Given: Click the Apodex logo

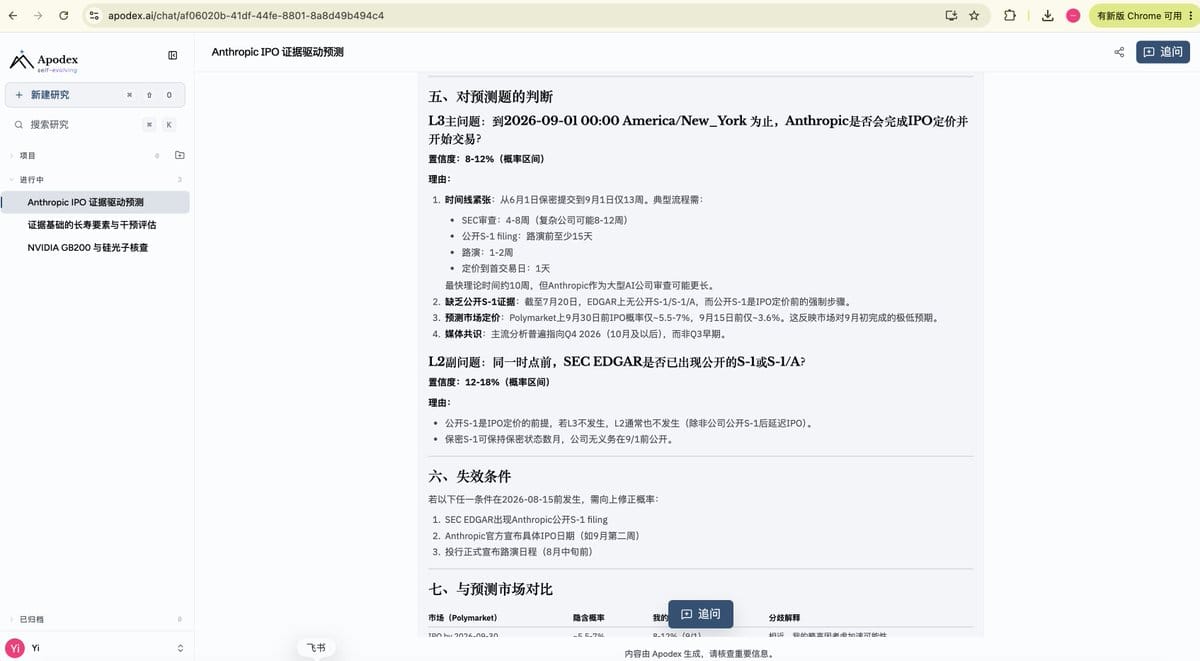Looking at the screenshot, I should (x=44, y=61).
